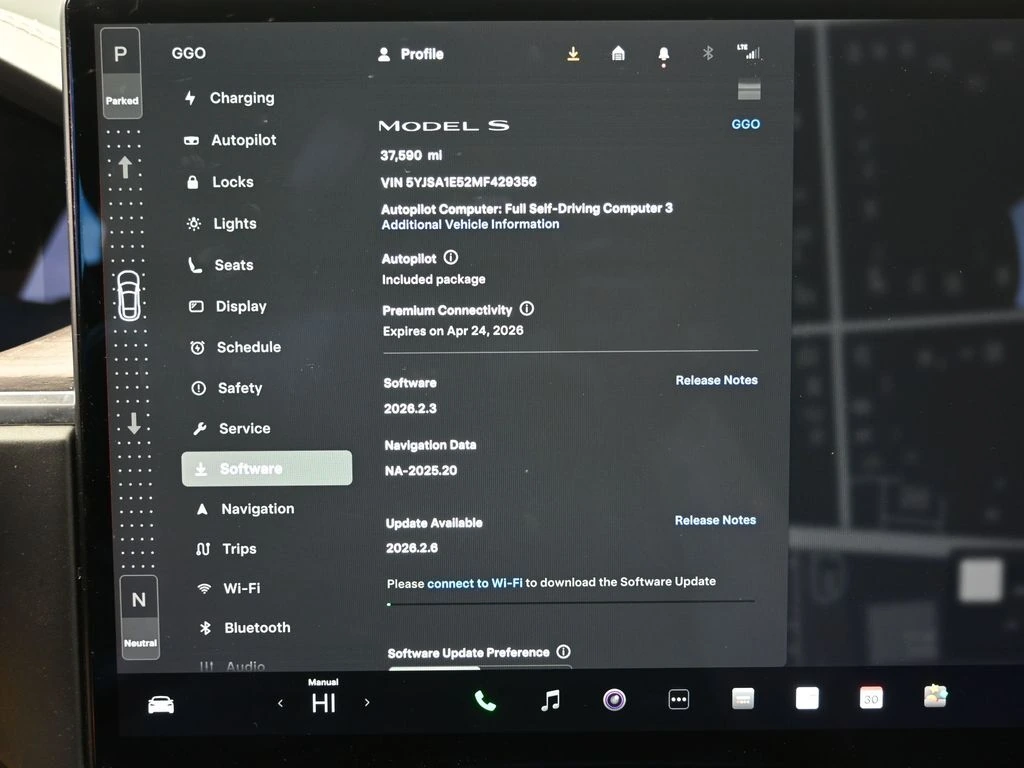Open the phone app

tap(485, 701)
